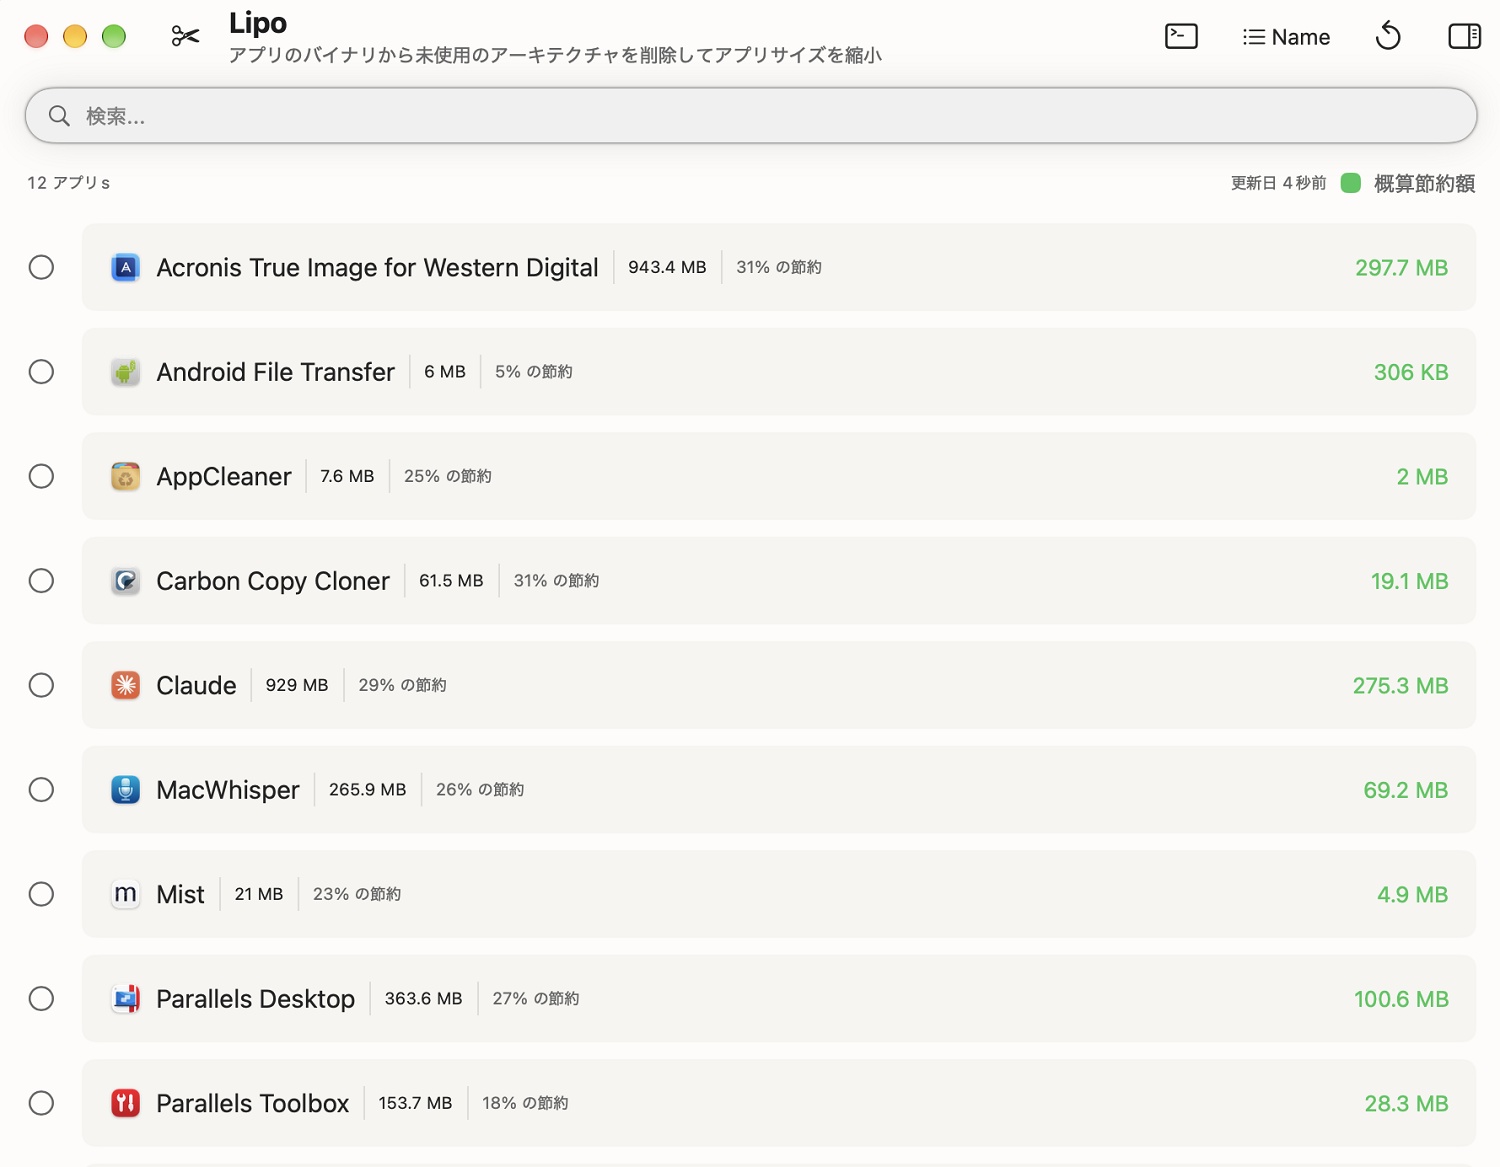
Task: Select the Mist row checkbox
Action: [41, 894]
